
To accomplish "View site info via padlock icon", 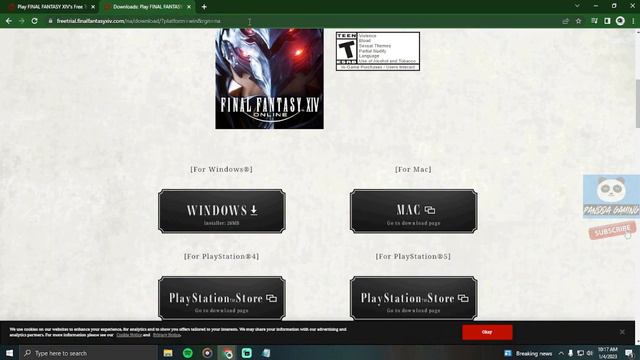I will click(x=51, y=21).
